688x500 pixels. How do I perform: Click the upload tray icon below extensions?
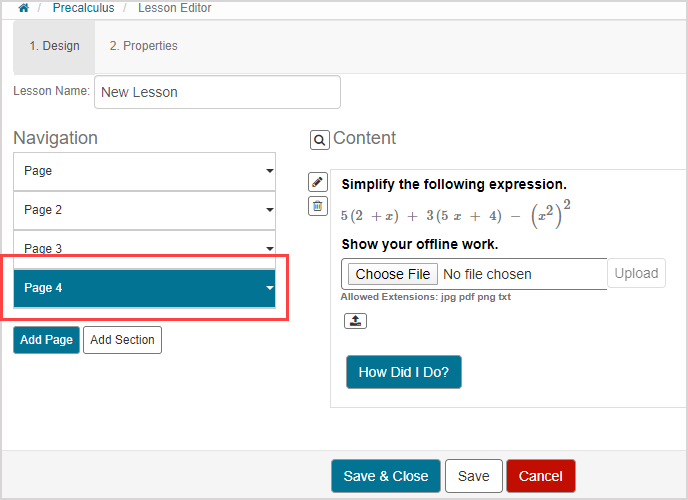point(355,321)
